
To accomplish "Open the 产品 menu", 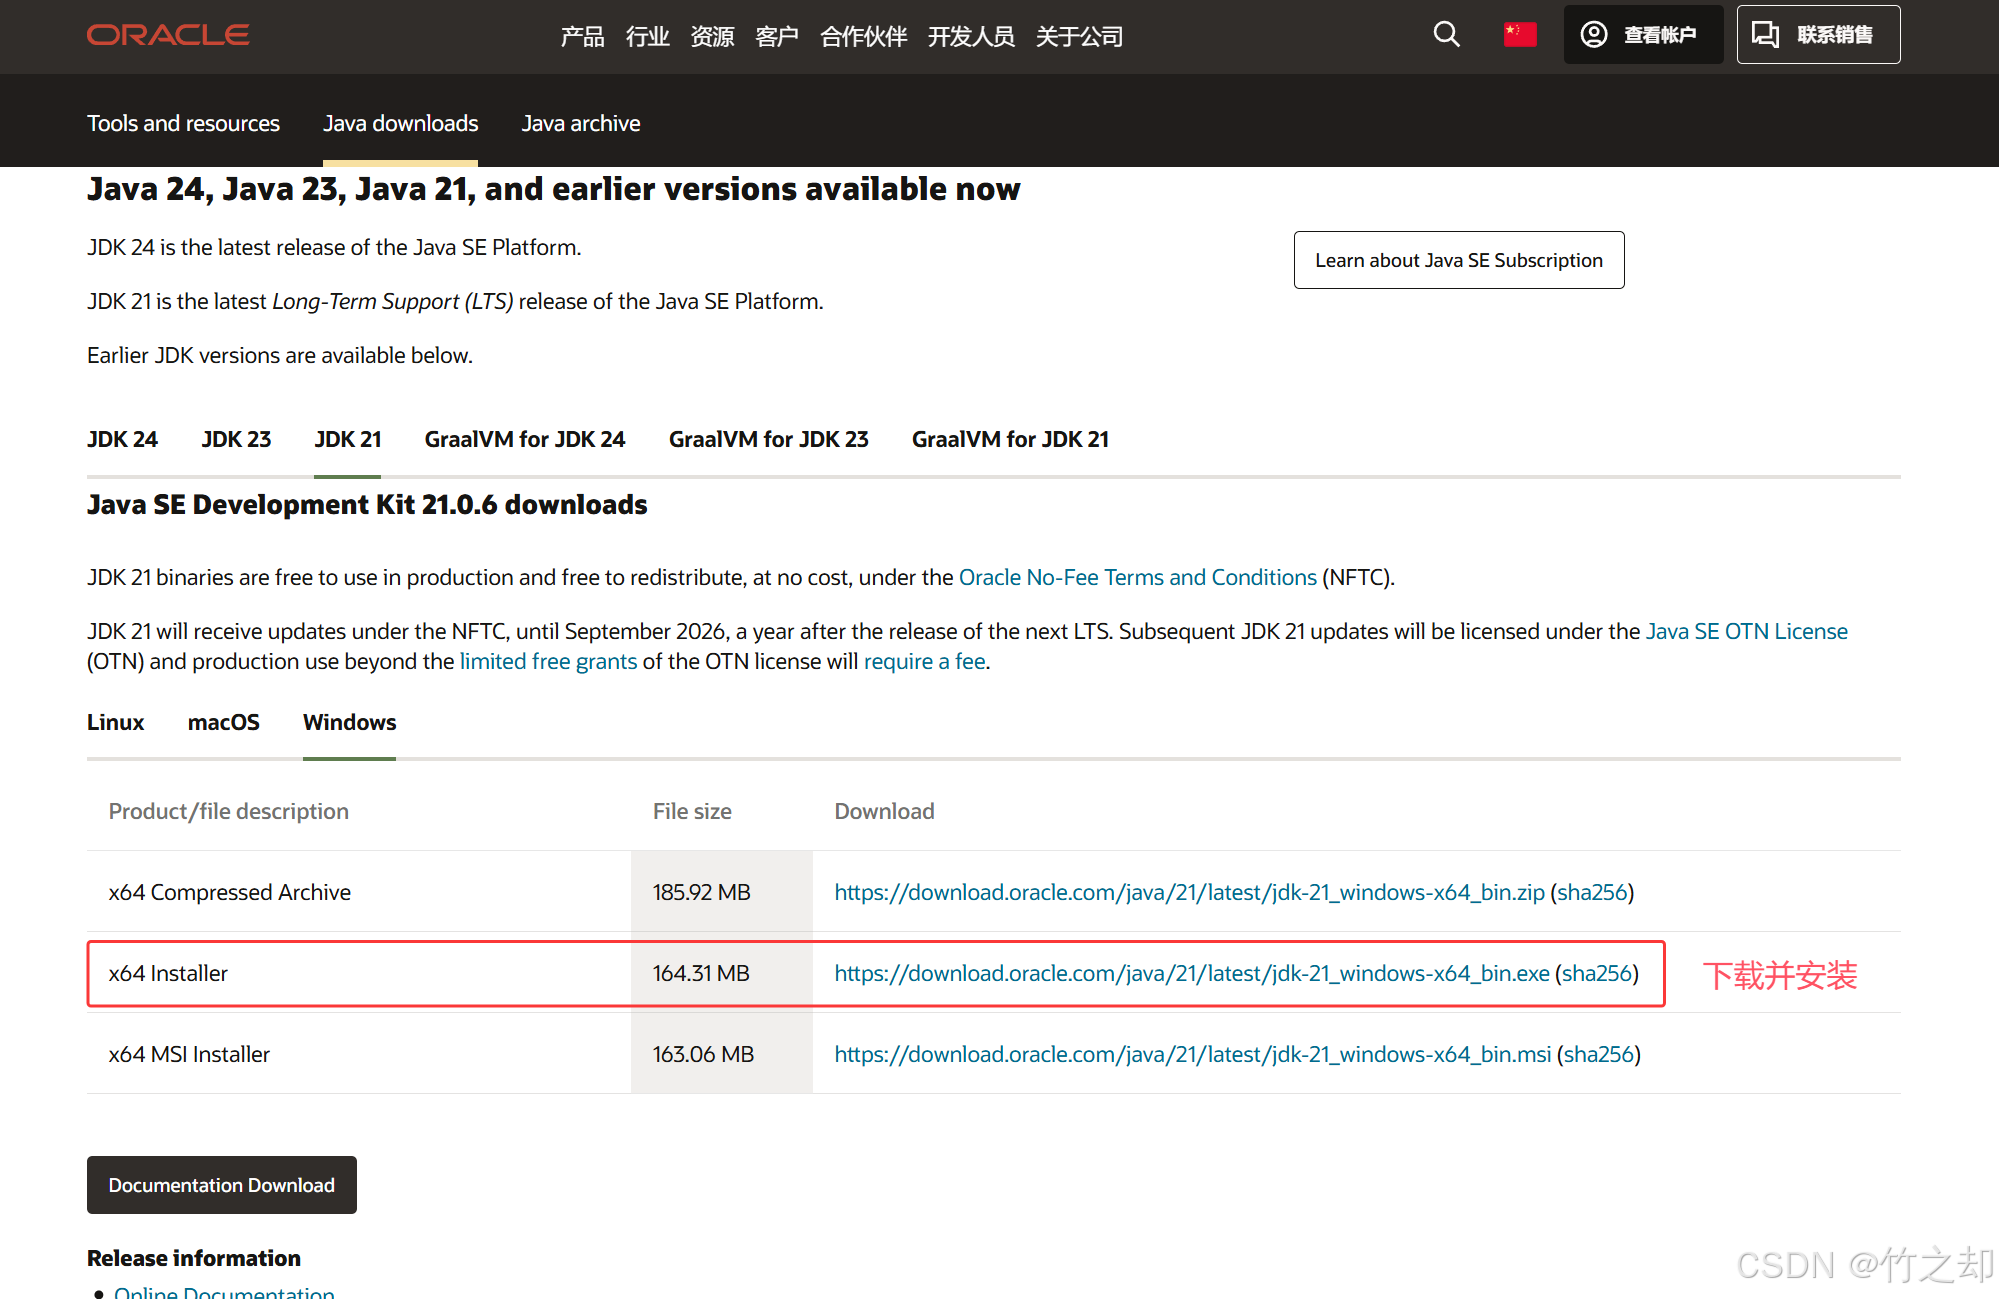I will coord(582,37).
